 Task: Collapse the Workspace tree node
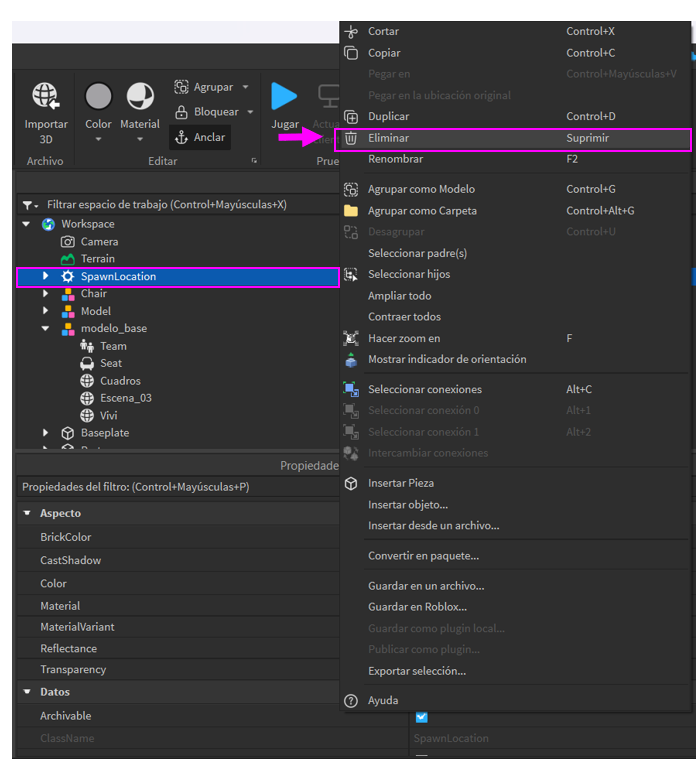26,224
